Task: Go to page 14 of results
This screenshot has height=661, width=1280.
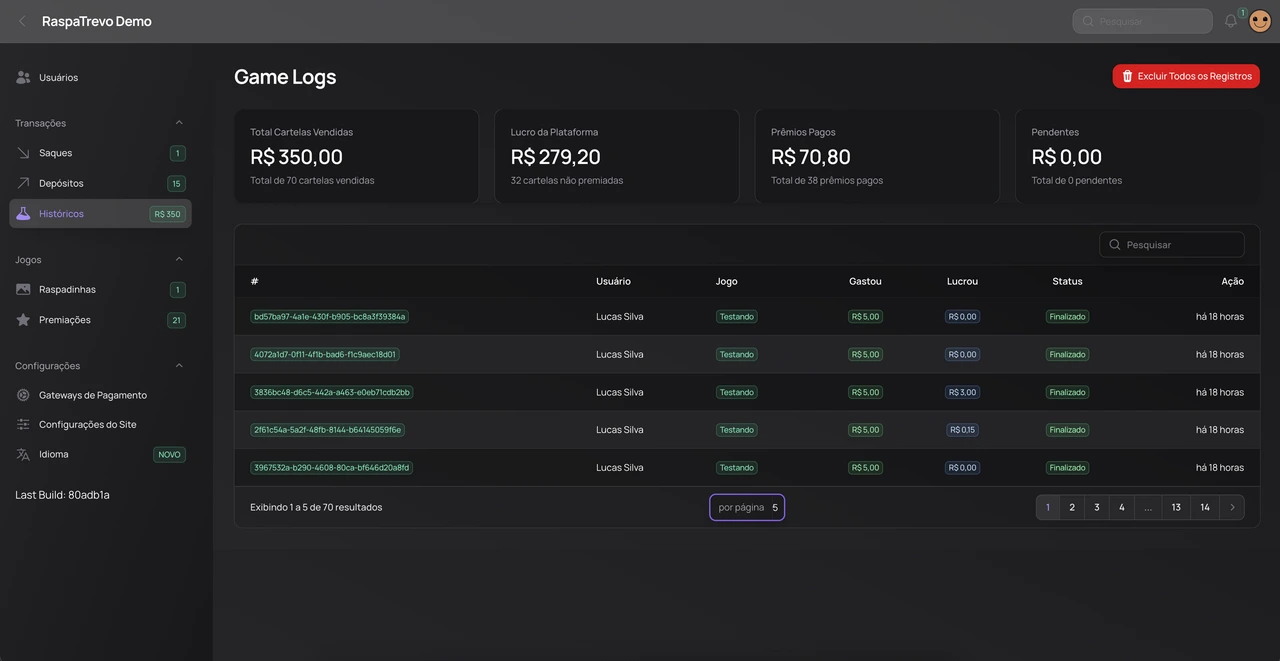Action: (x=1203, y=506)
